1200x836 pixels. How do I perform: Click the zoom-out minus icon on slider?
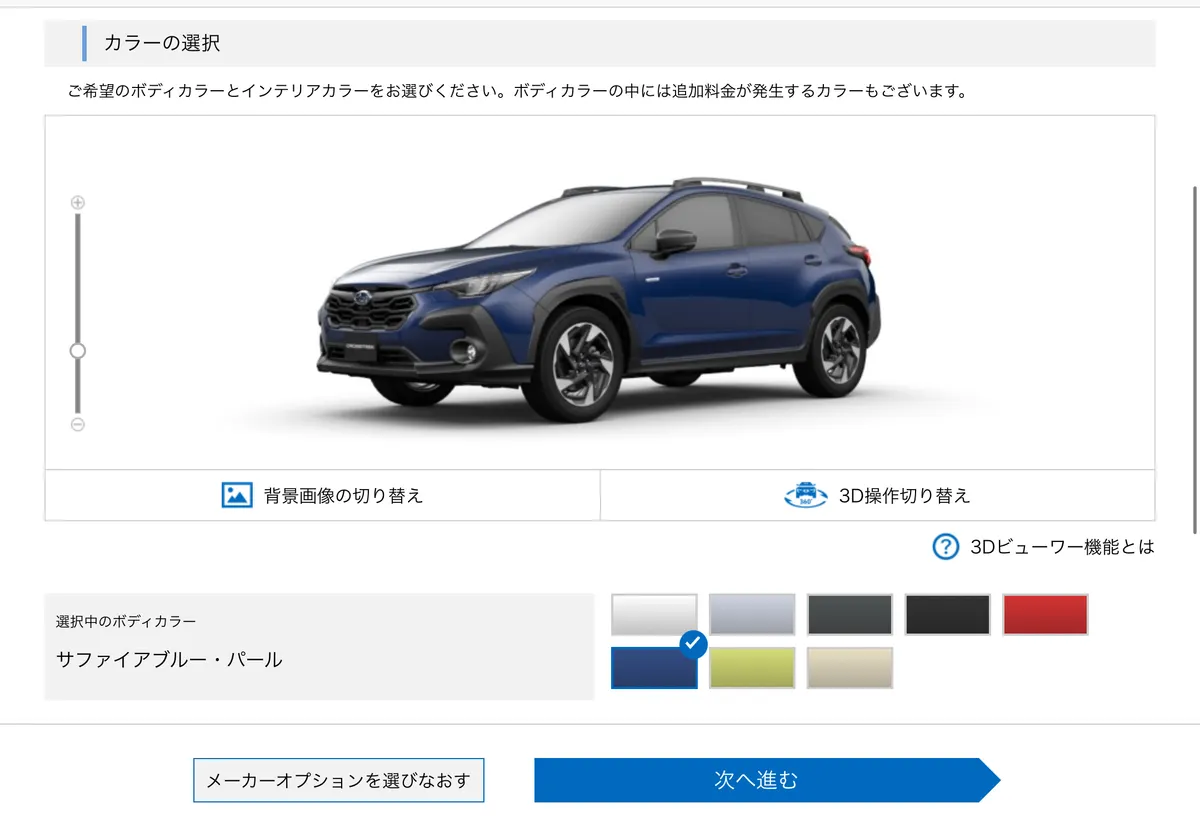click(78, 424)
